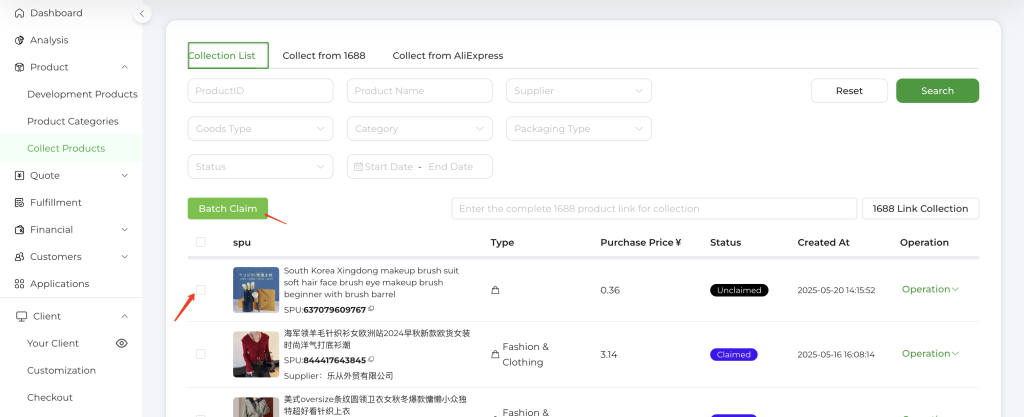Select the checkbox for the makeup brush product
Viewport: 1024px width, 417px height.
[201, 290]
